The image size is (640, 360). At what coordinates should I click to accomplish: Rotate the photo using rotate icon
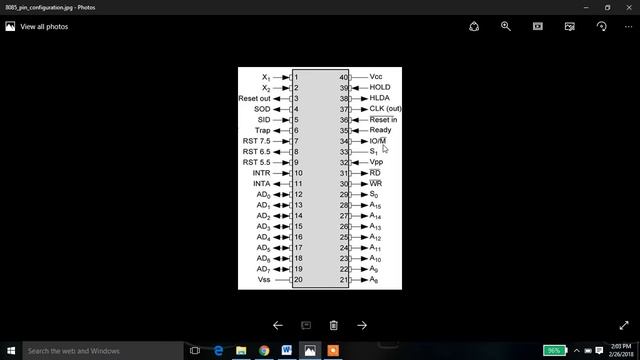tap(601, 27)
